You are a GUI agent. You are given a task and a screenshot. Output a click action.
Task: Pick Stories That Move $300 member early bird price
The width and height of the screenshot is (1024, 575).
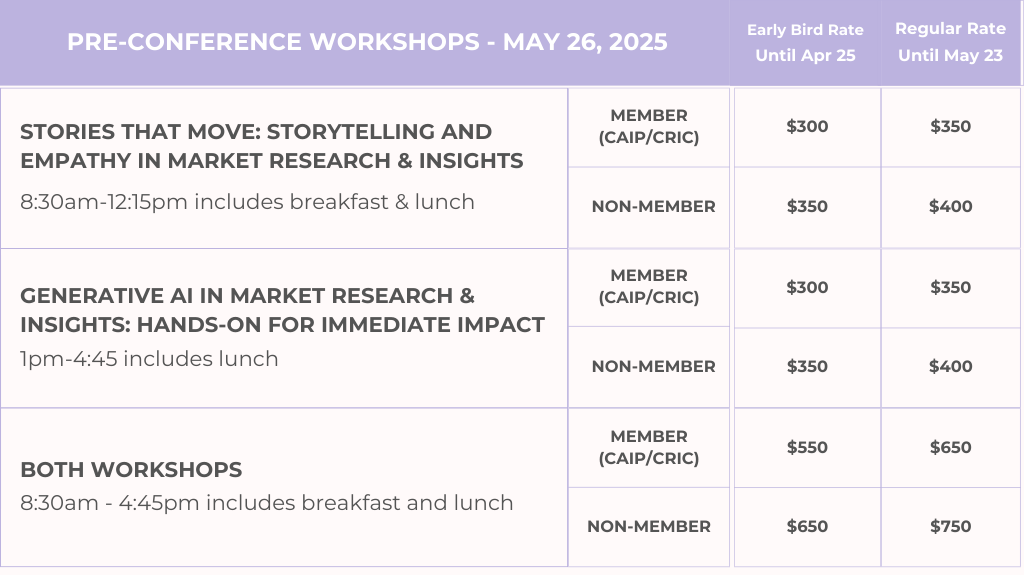pyautogui.click(x=807, y=127)
